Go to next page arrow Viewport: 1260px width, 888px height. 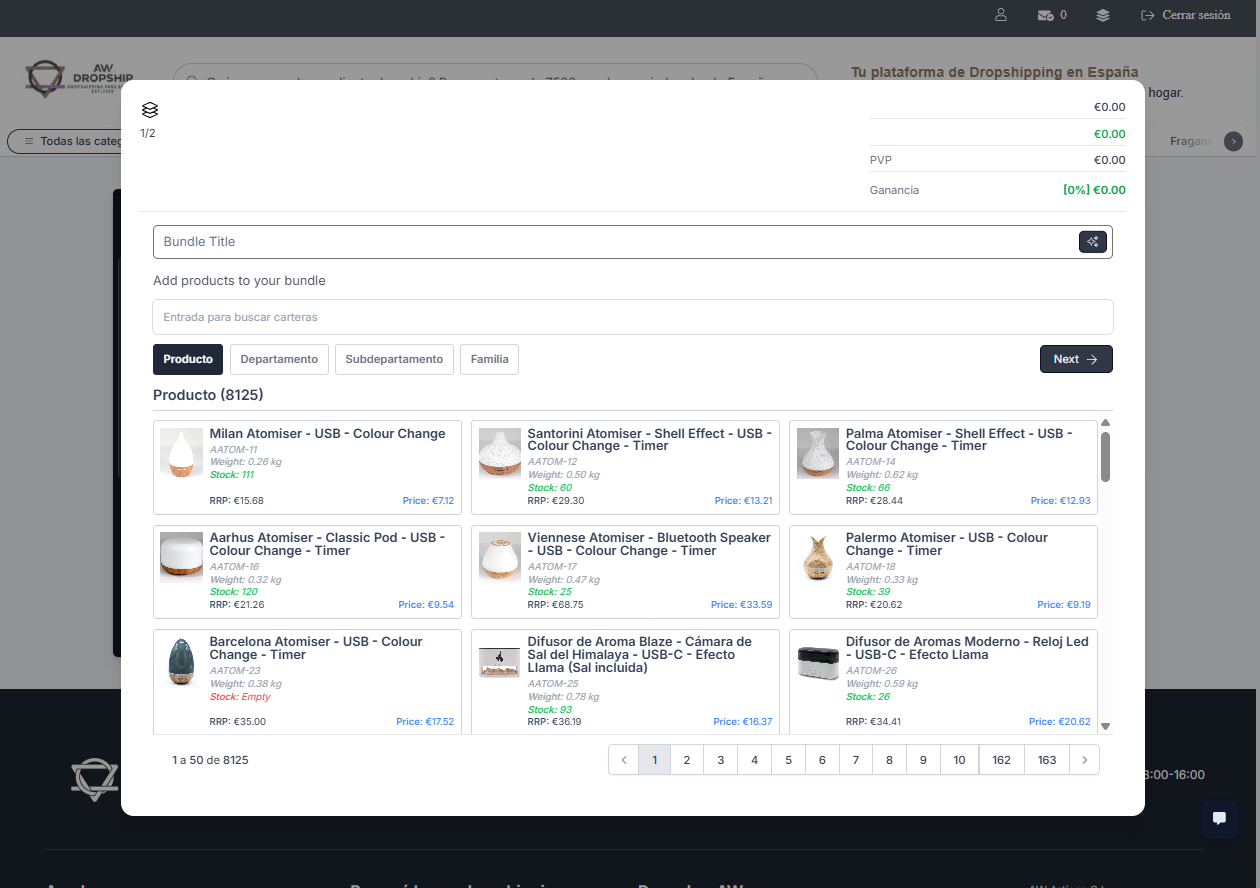coord(1085,760)
